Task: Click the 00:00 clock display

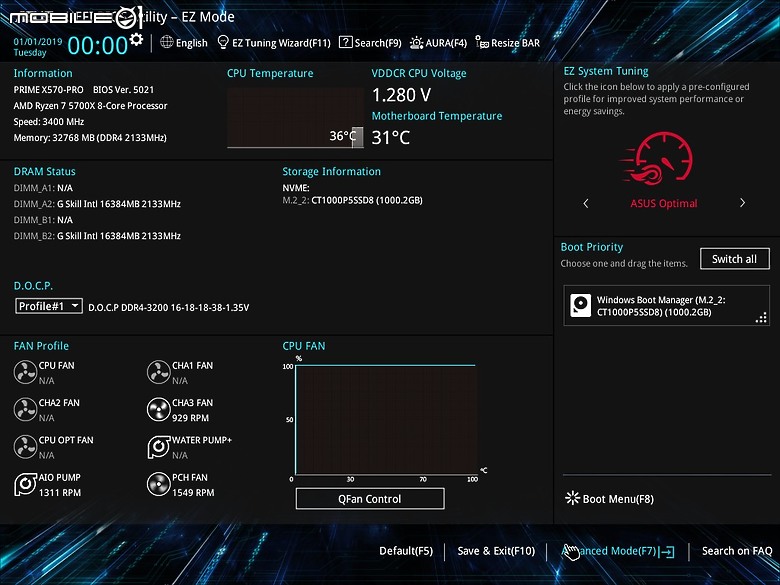Action: coord(98,45)
